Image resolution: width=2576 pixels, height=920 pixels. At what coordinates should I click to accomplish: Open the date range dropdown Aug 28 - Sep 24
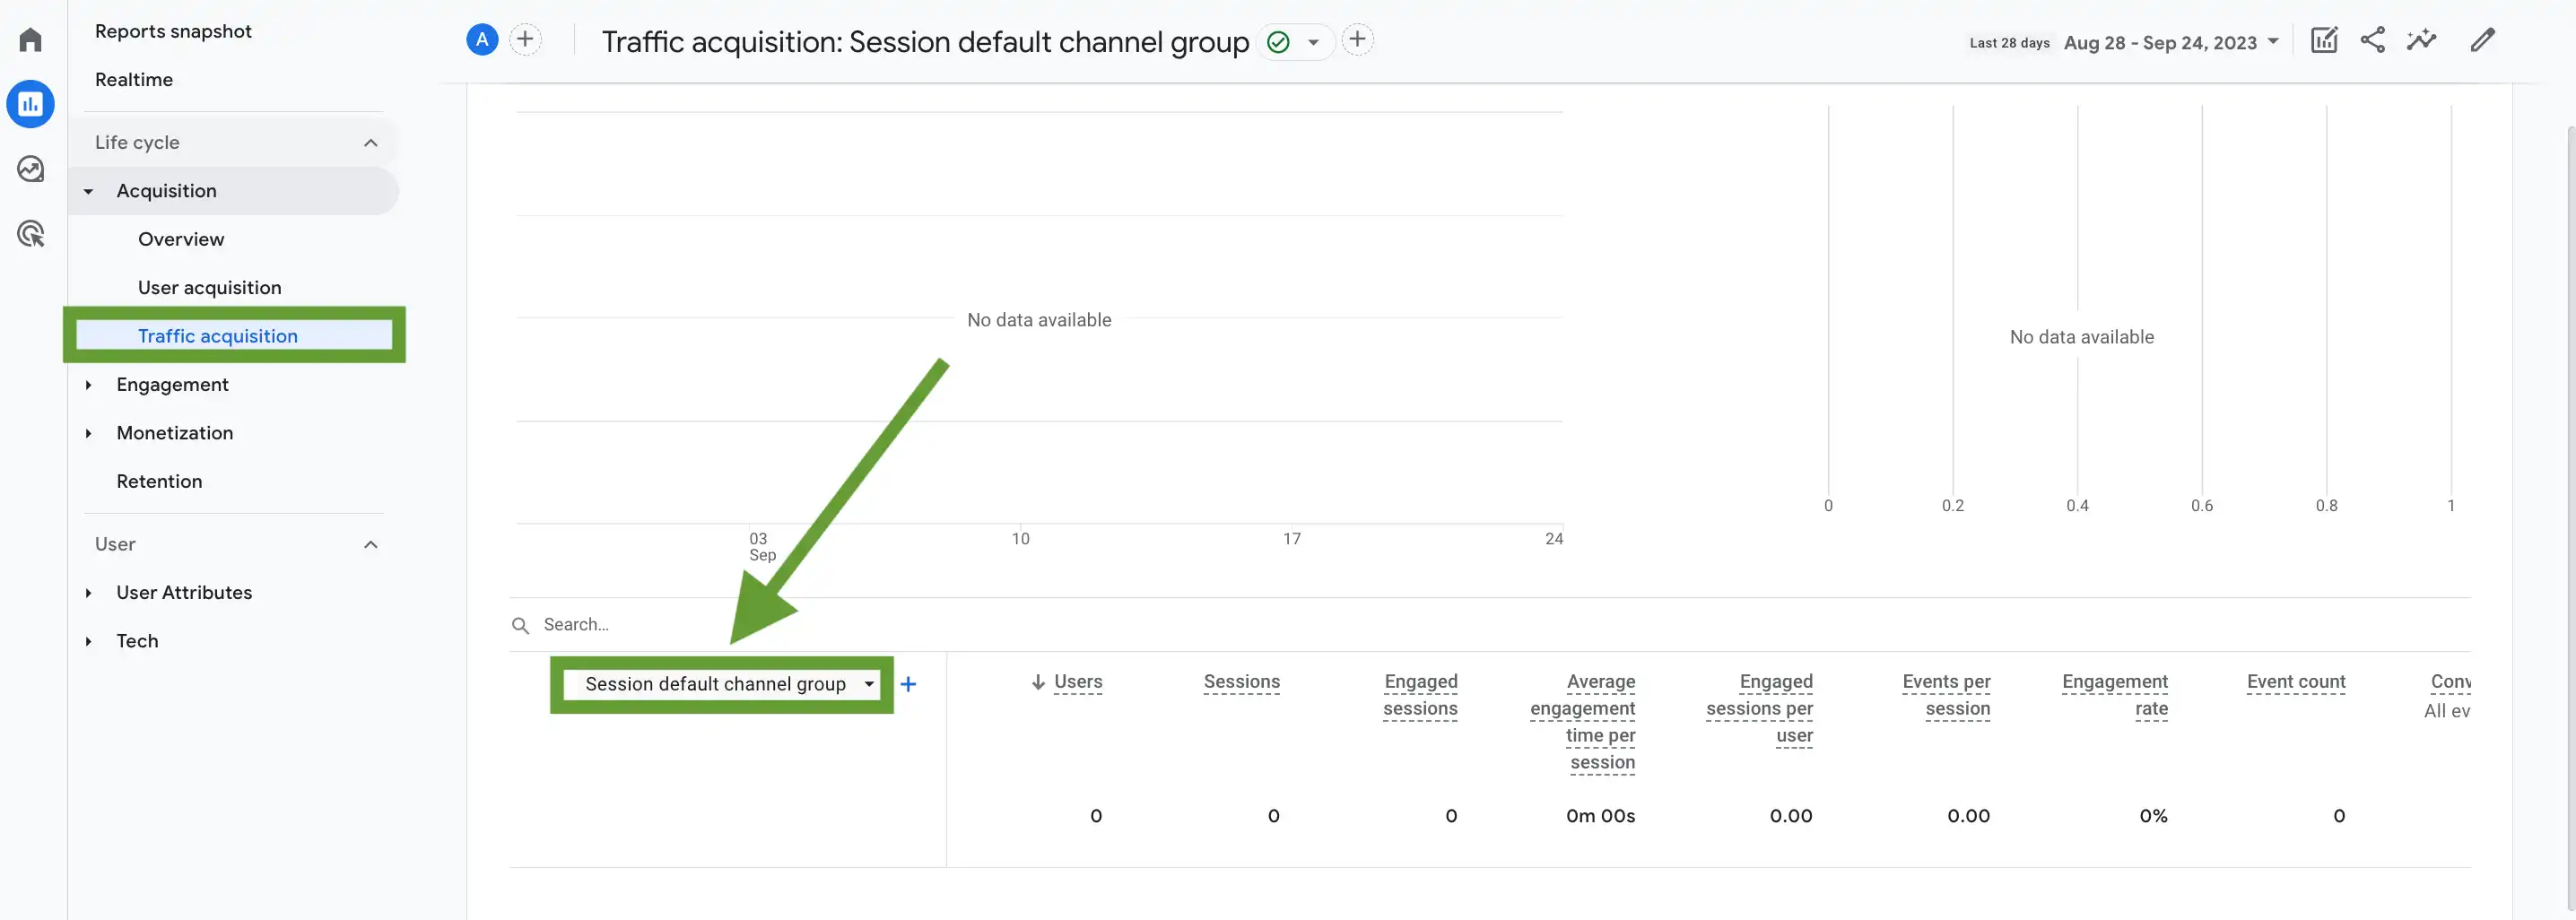(2171, 42)
